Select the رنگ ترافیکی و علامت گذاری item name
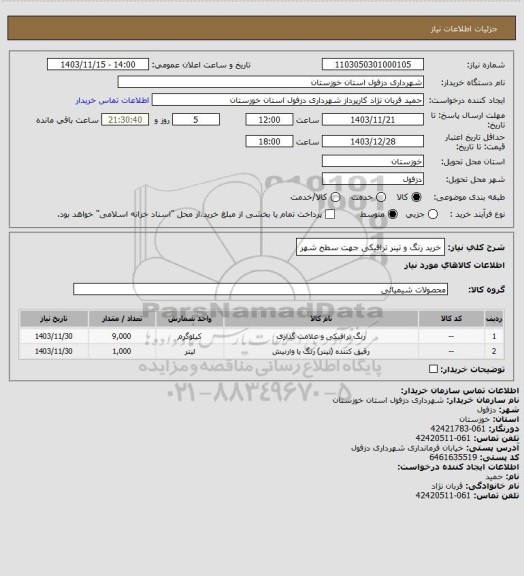The image size is (524, 576). [x=321, y=336]
